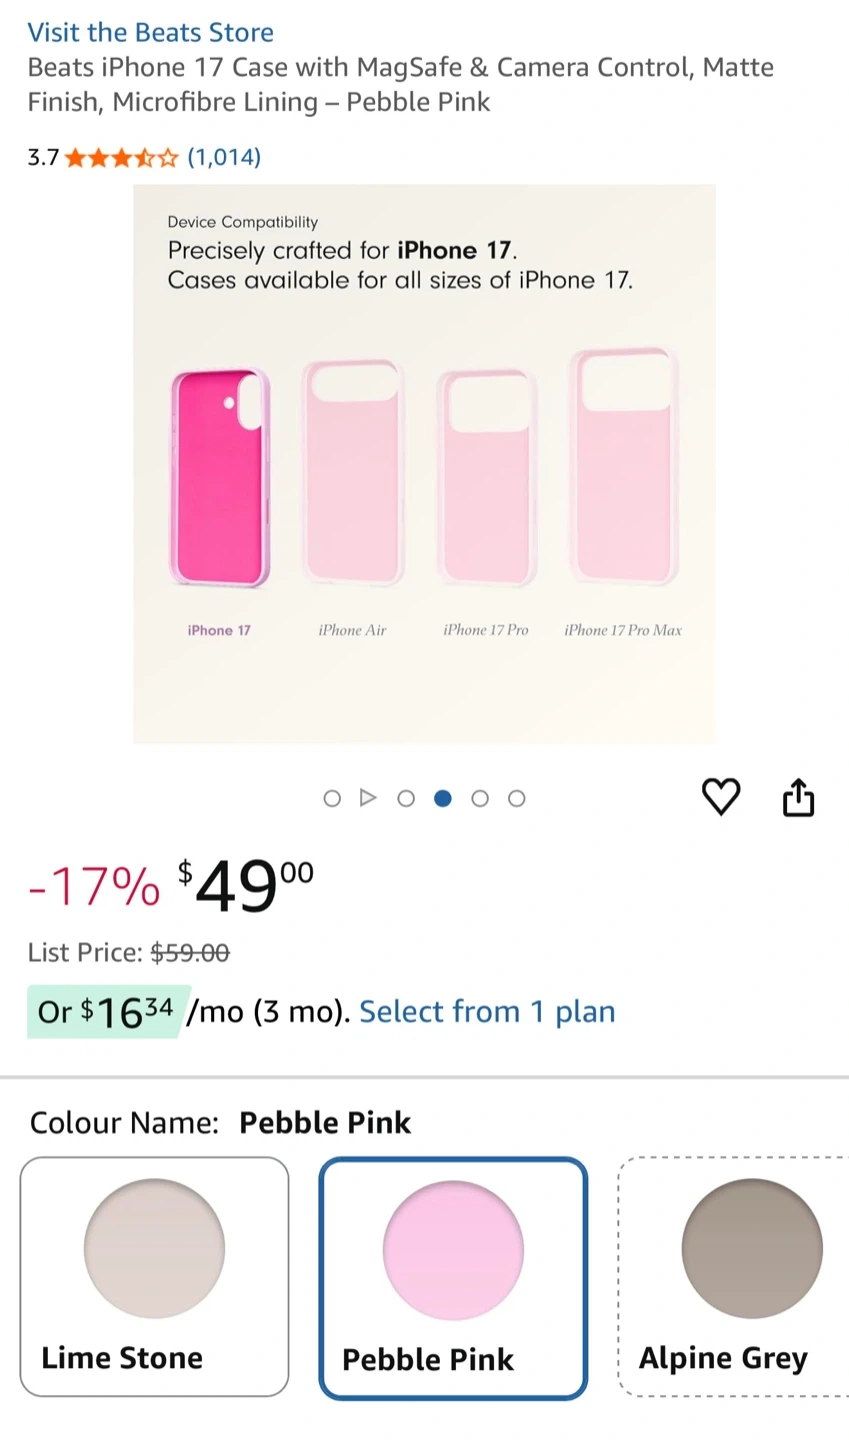
Task: Open Select from 1 plan link
Action: click(x=487, y=1012)
